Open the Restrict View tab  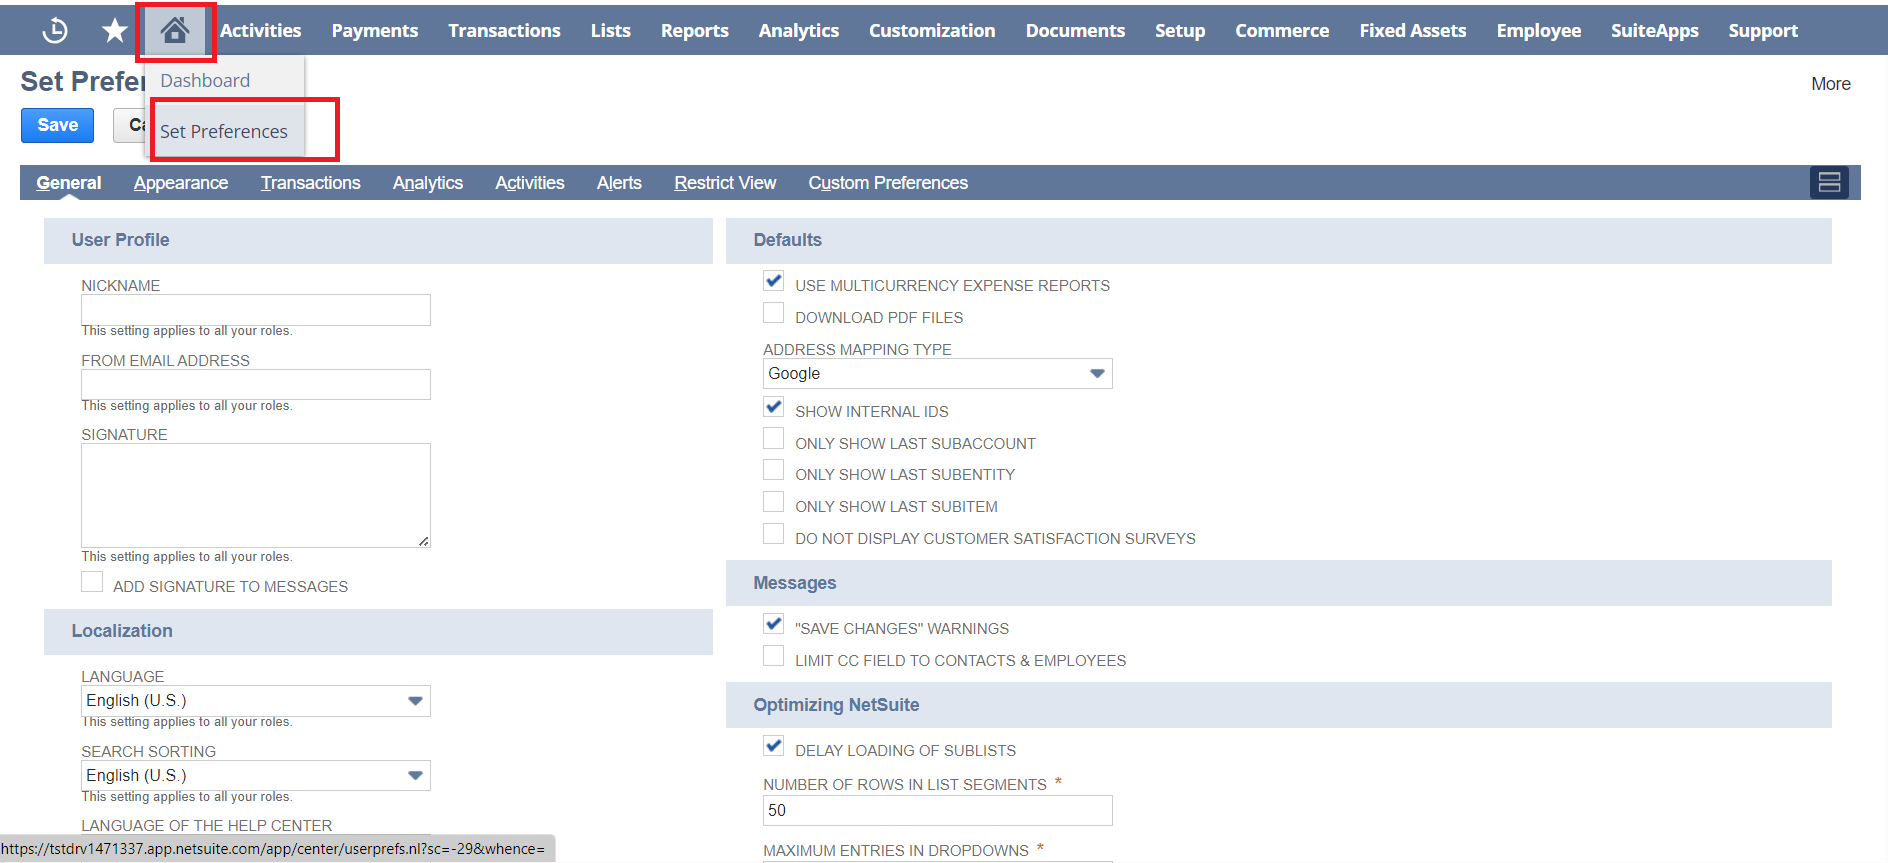click(725, 183)
